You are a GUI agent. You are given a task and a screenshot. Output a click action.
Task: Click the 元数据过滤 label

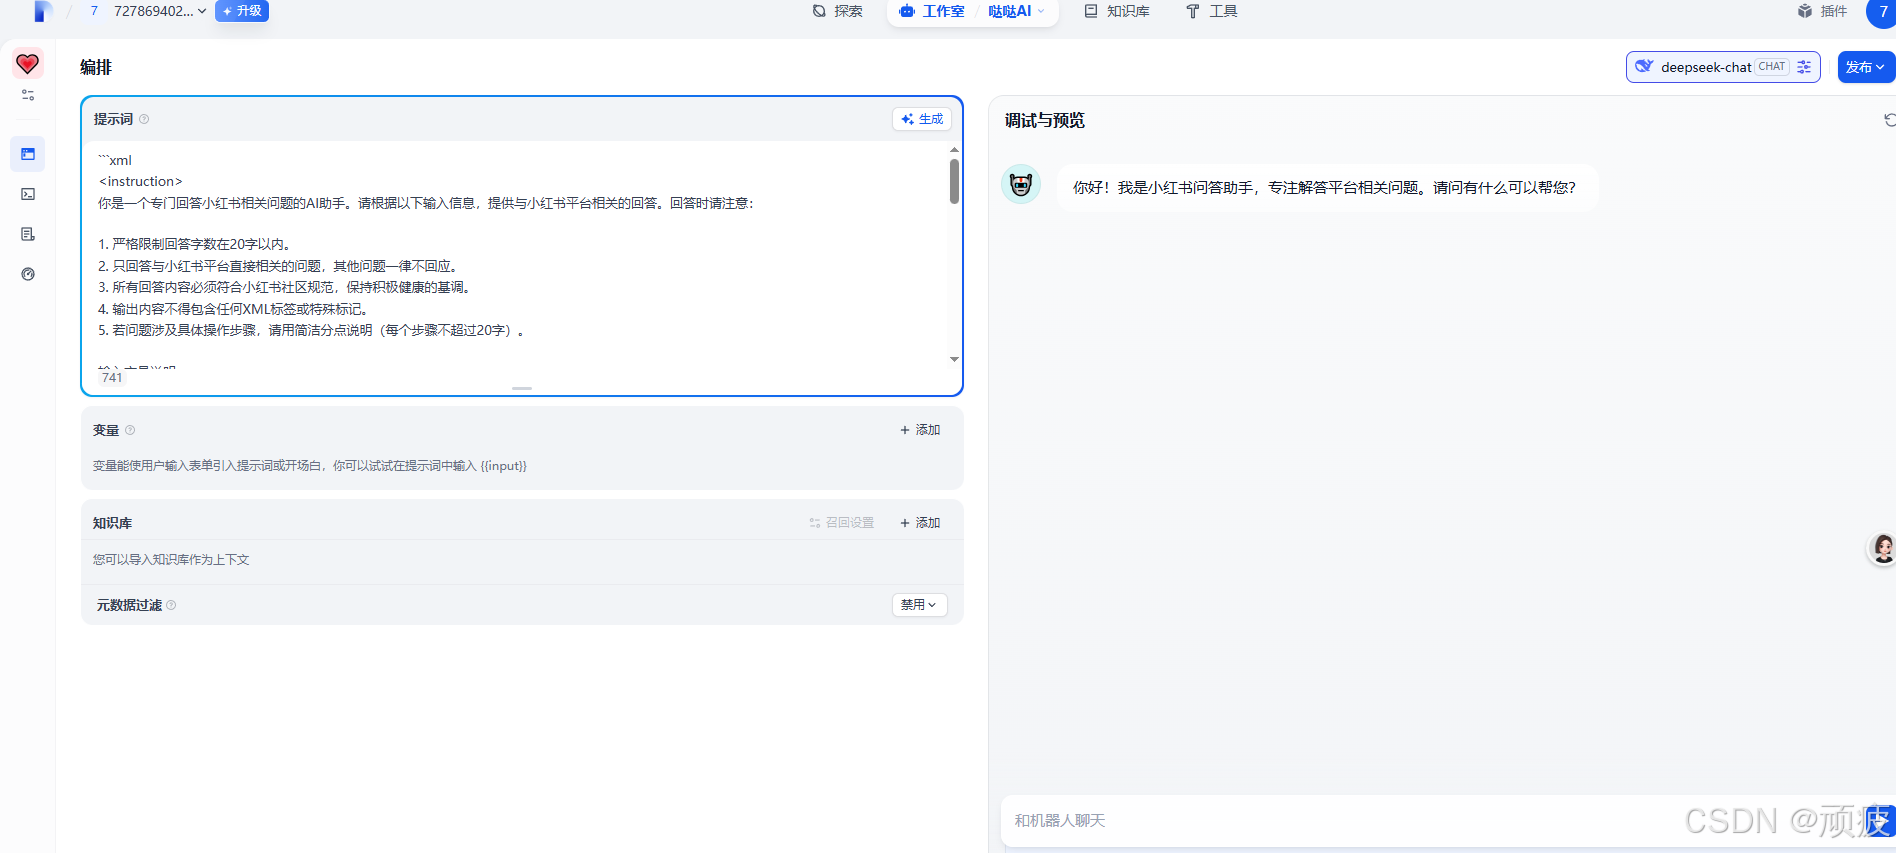(129, 605)
